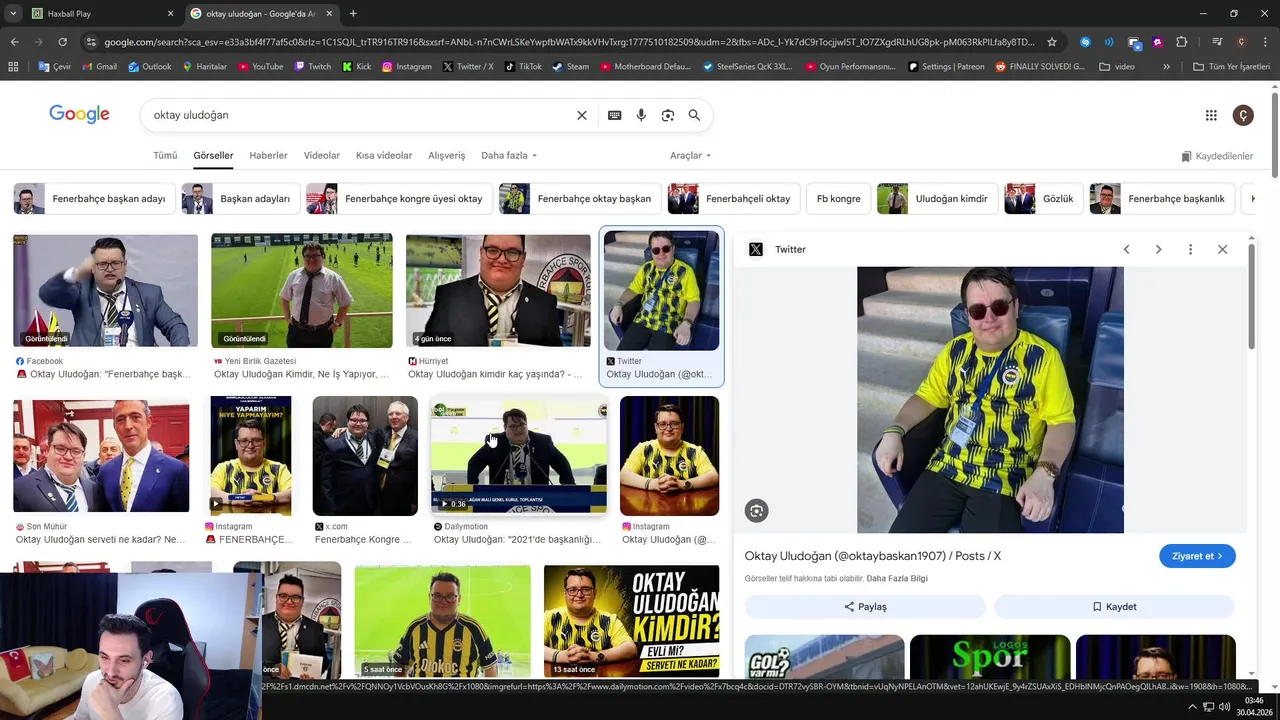Screen dimensions: 1280x720
Task: Open preview panel three-dot options
Action: (x=1190, y=249)
